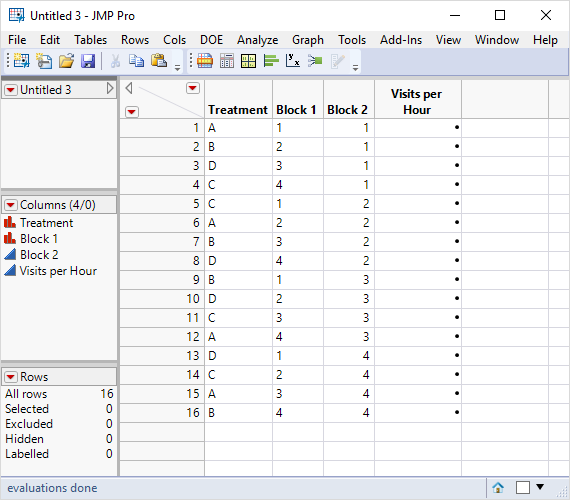
Task: Click the continuous icon beside Block 2
Action: 10,254
